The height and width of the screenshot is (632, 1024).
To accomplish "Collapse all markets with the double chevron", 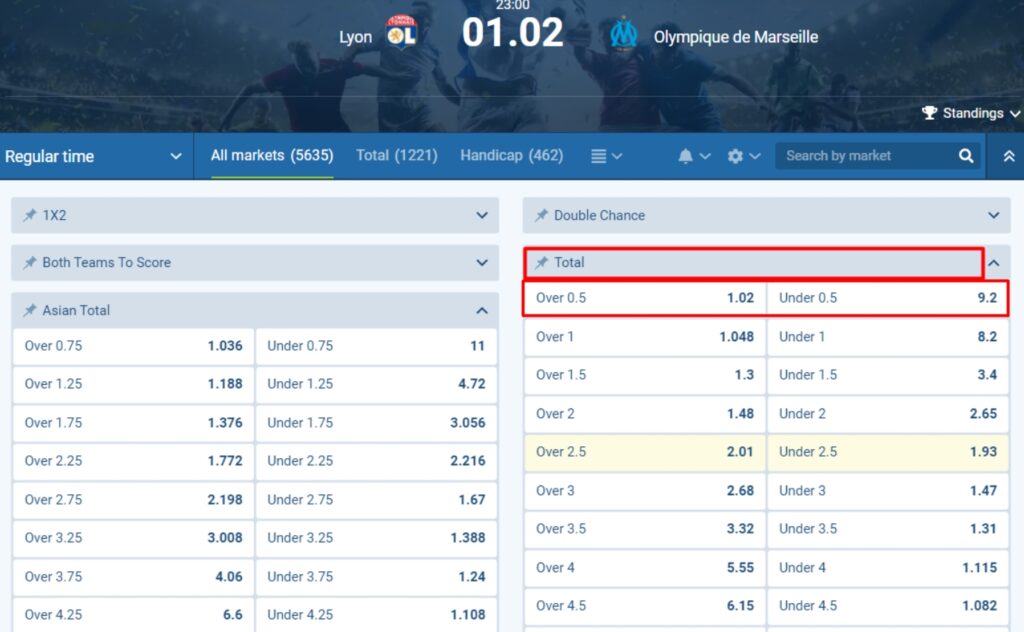I will point(1006,156).
